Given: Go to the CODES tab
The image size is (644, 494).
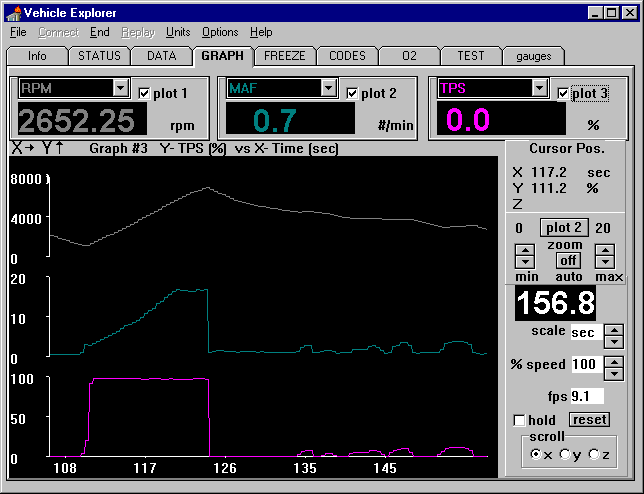Looking at the screenshot, I should point(346,56).
